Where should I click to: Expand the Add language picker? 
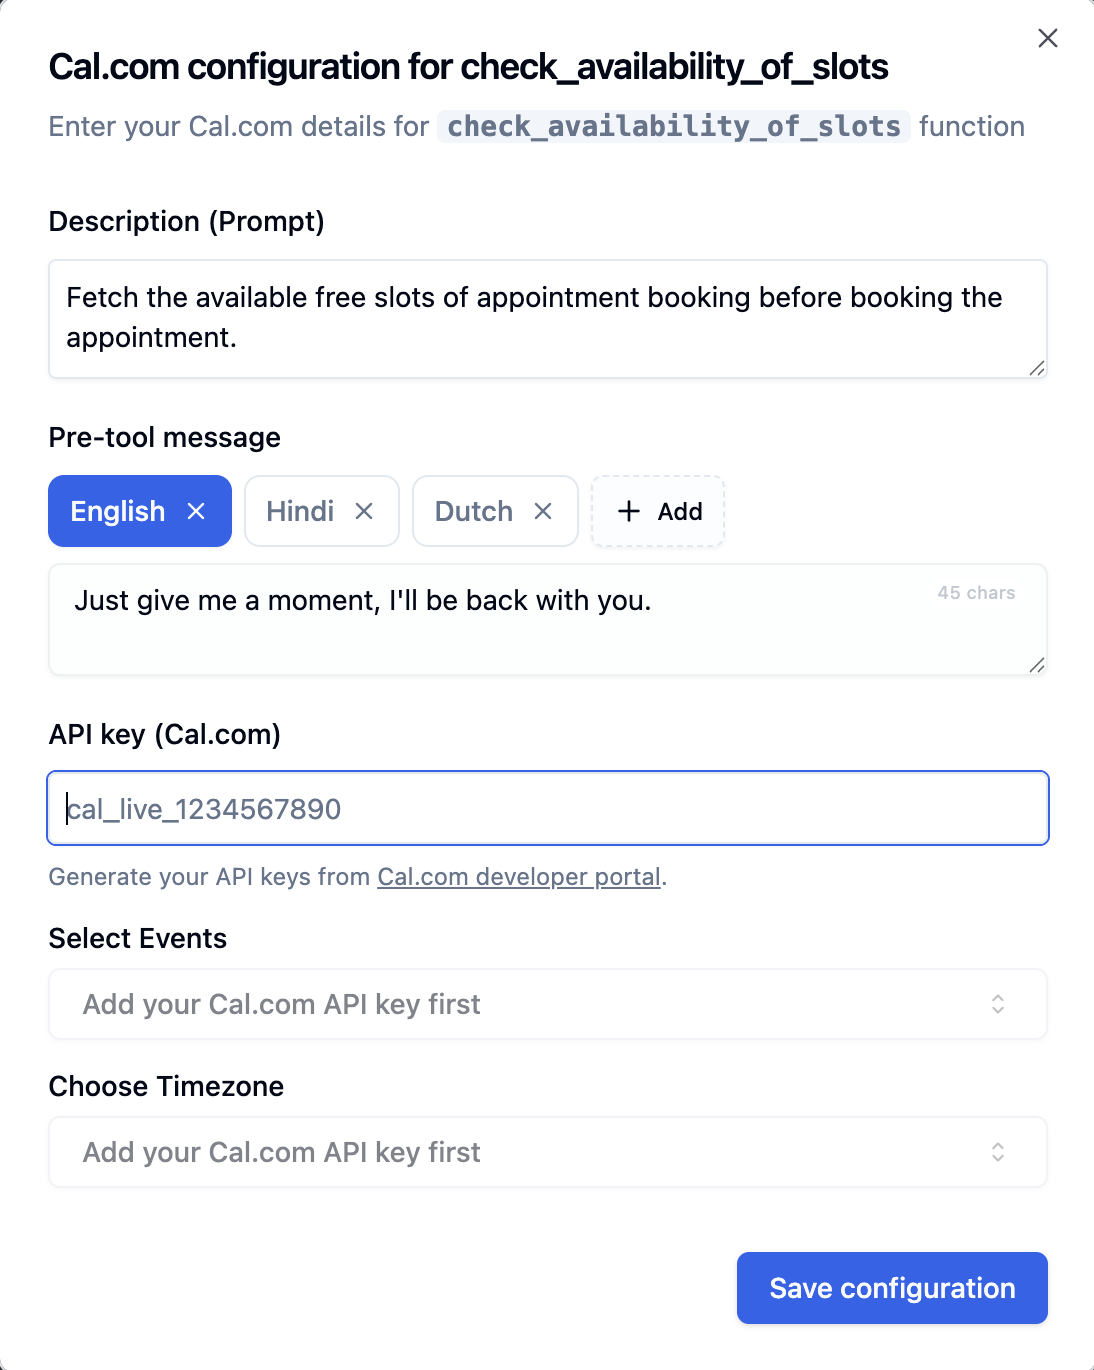click(x=657, y=511)
